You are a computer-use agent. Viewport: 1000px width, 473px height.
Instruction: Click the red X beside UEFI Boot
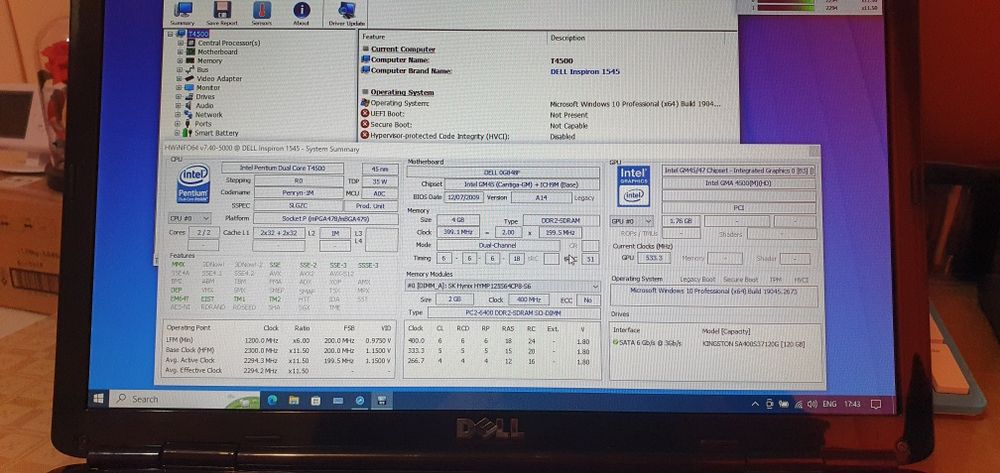tap(365, 114)
